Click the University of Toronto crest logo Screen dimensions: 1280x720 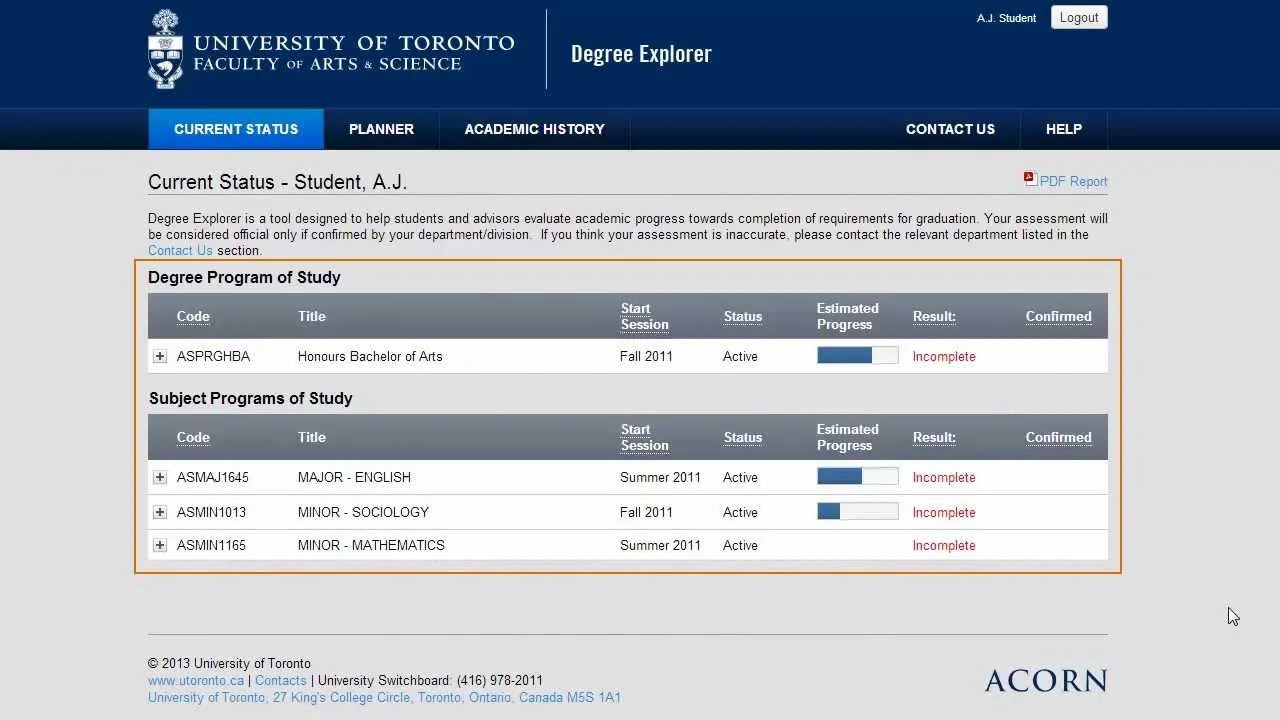pyautogui.click(x=165, y=49)
